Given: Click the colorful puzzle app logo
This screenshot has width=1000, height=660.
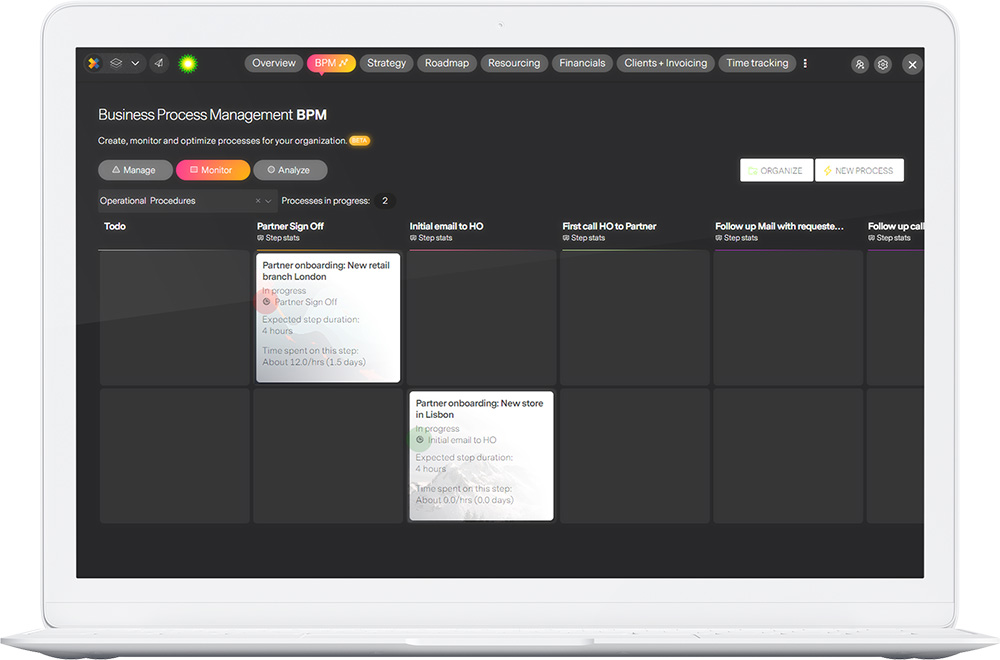Looking at the screenshot, I should [x=93, y=63].
